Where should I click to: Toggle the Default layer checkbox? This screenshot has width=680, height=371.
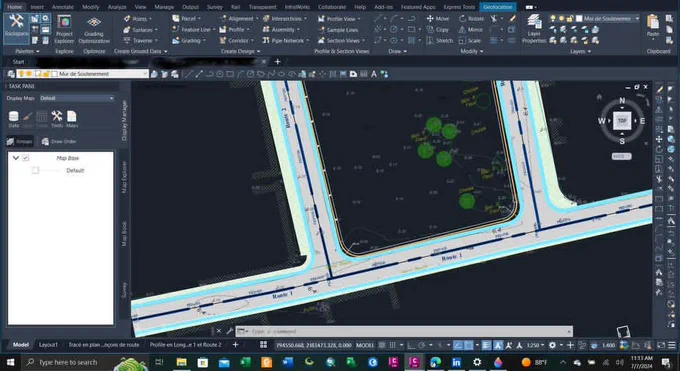click(35, 170)
